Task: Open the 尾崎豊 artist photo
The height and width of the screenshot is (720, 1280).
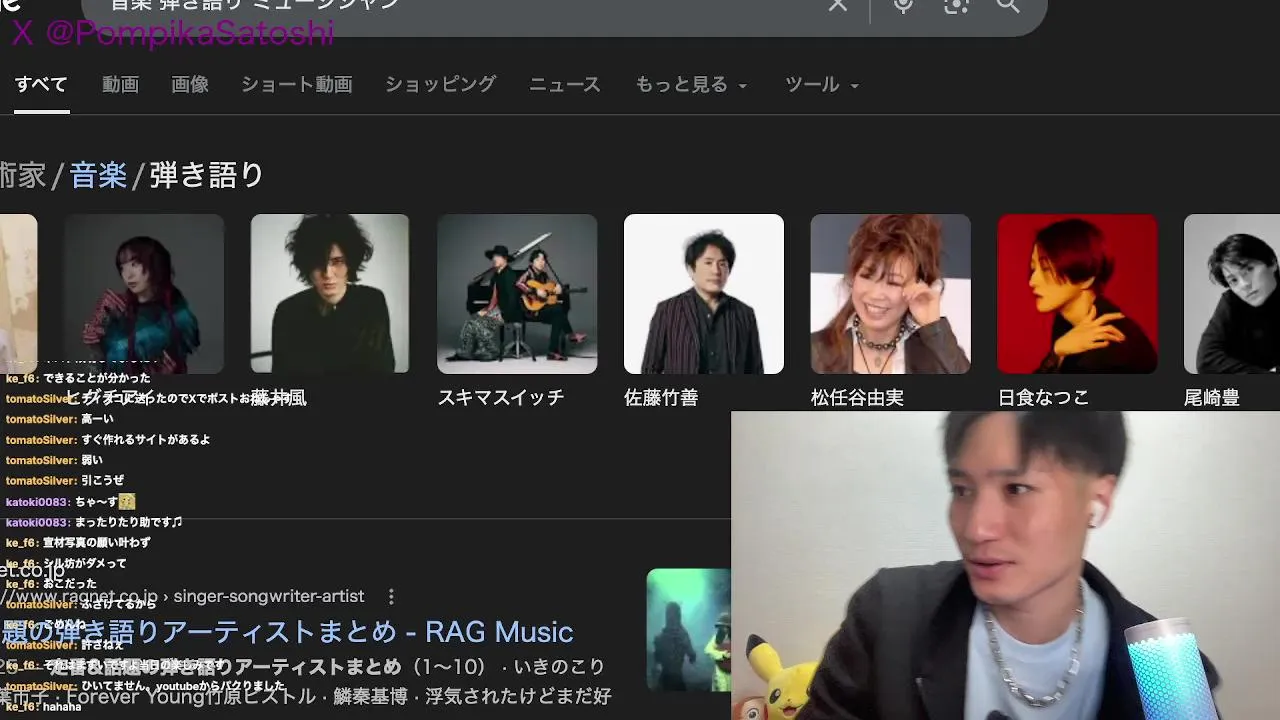Action: pyautogui.click(x=1232, y=294)
